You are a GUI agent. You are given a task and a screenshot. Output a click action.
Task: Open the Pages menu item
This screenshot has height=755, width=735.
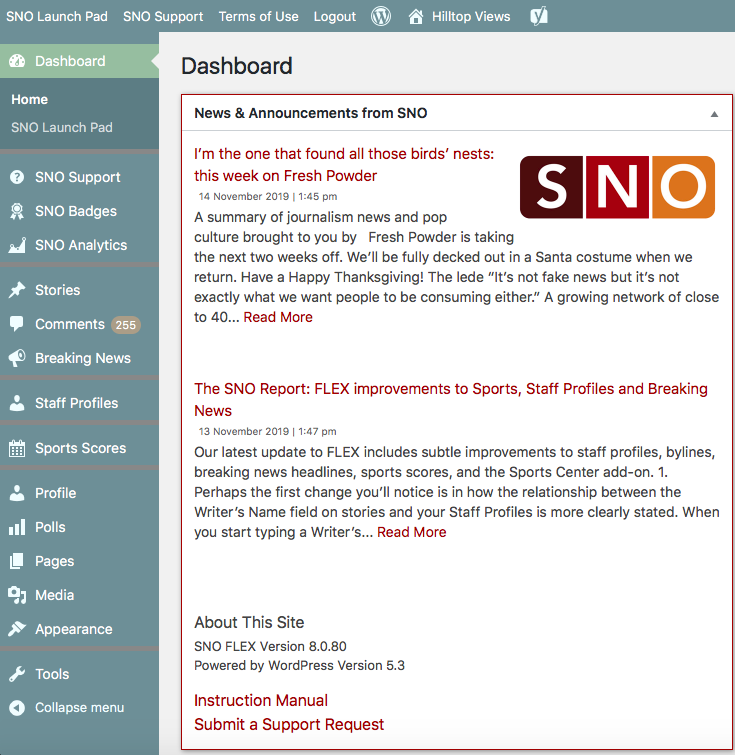click(x=54, y=561)
